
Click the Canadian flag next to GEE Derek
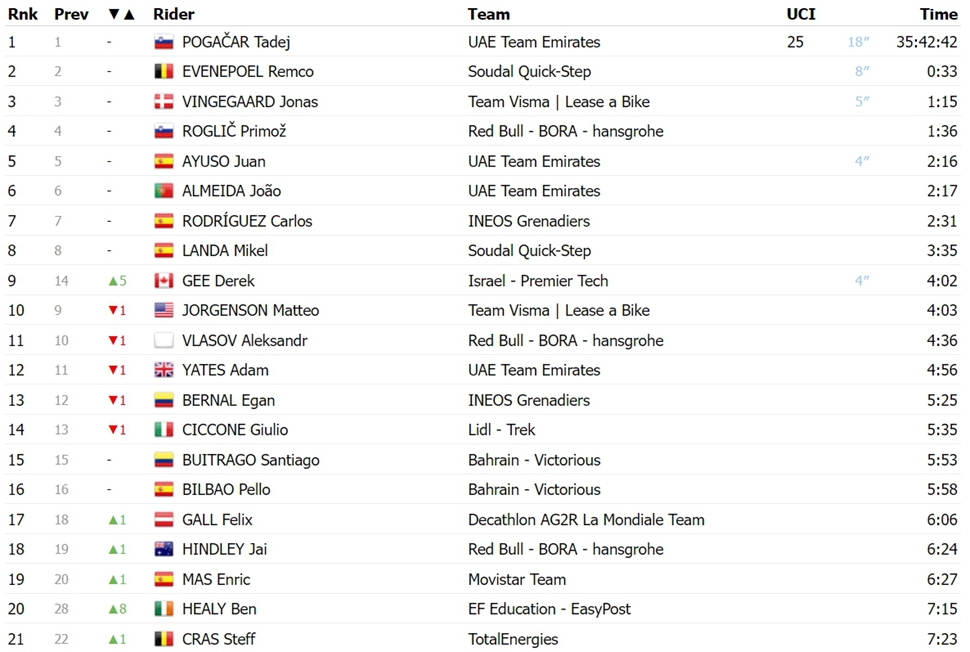[163, 281]
